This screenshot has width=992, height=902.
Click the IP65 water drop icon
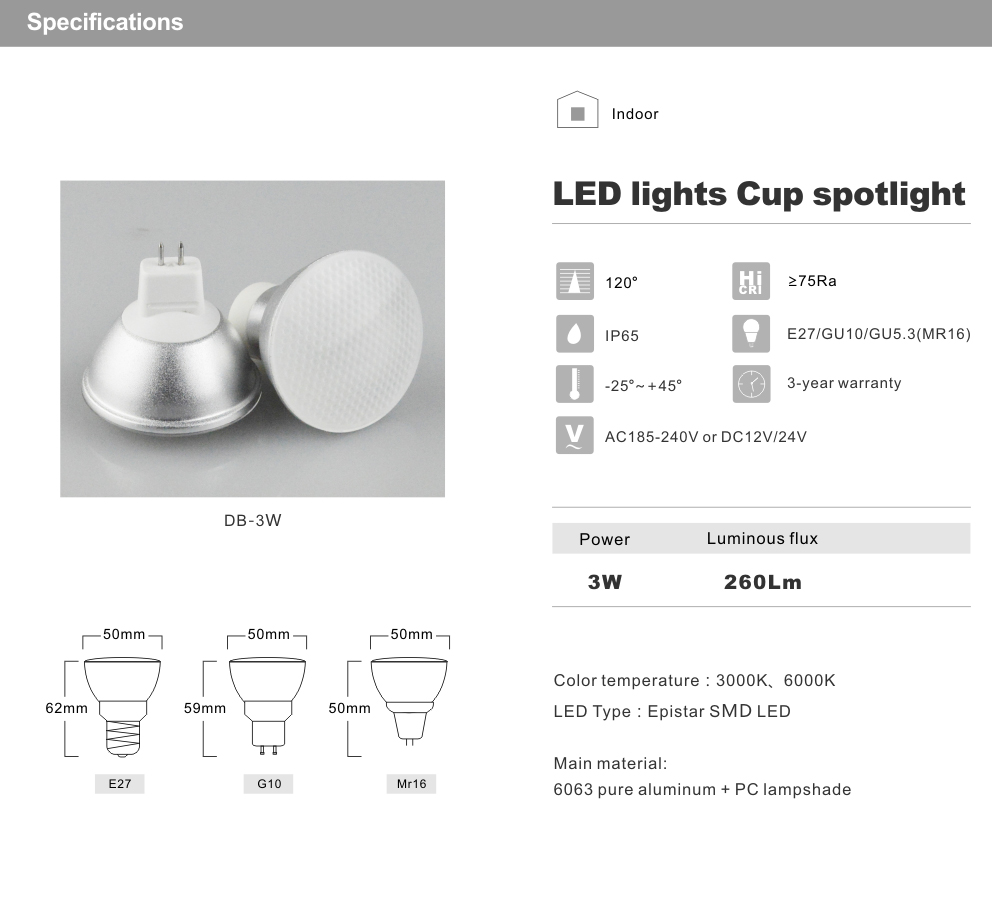(x=574, y=333)
